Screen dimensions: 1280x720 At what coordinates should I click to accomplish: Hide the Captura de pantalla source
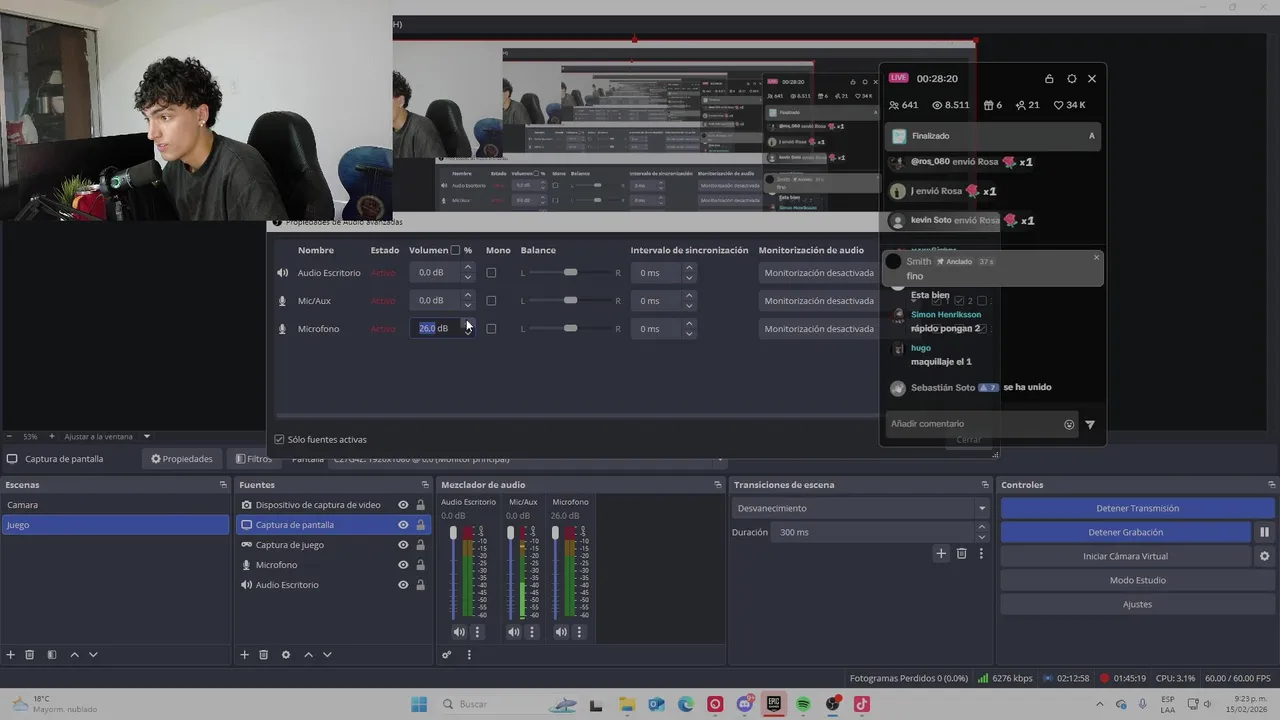click(x=403, y=525)
